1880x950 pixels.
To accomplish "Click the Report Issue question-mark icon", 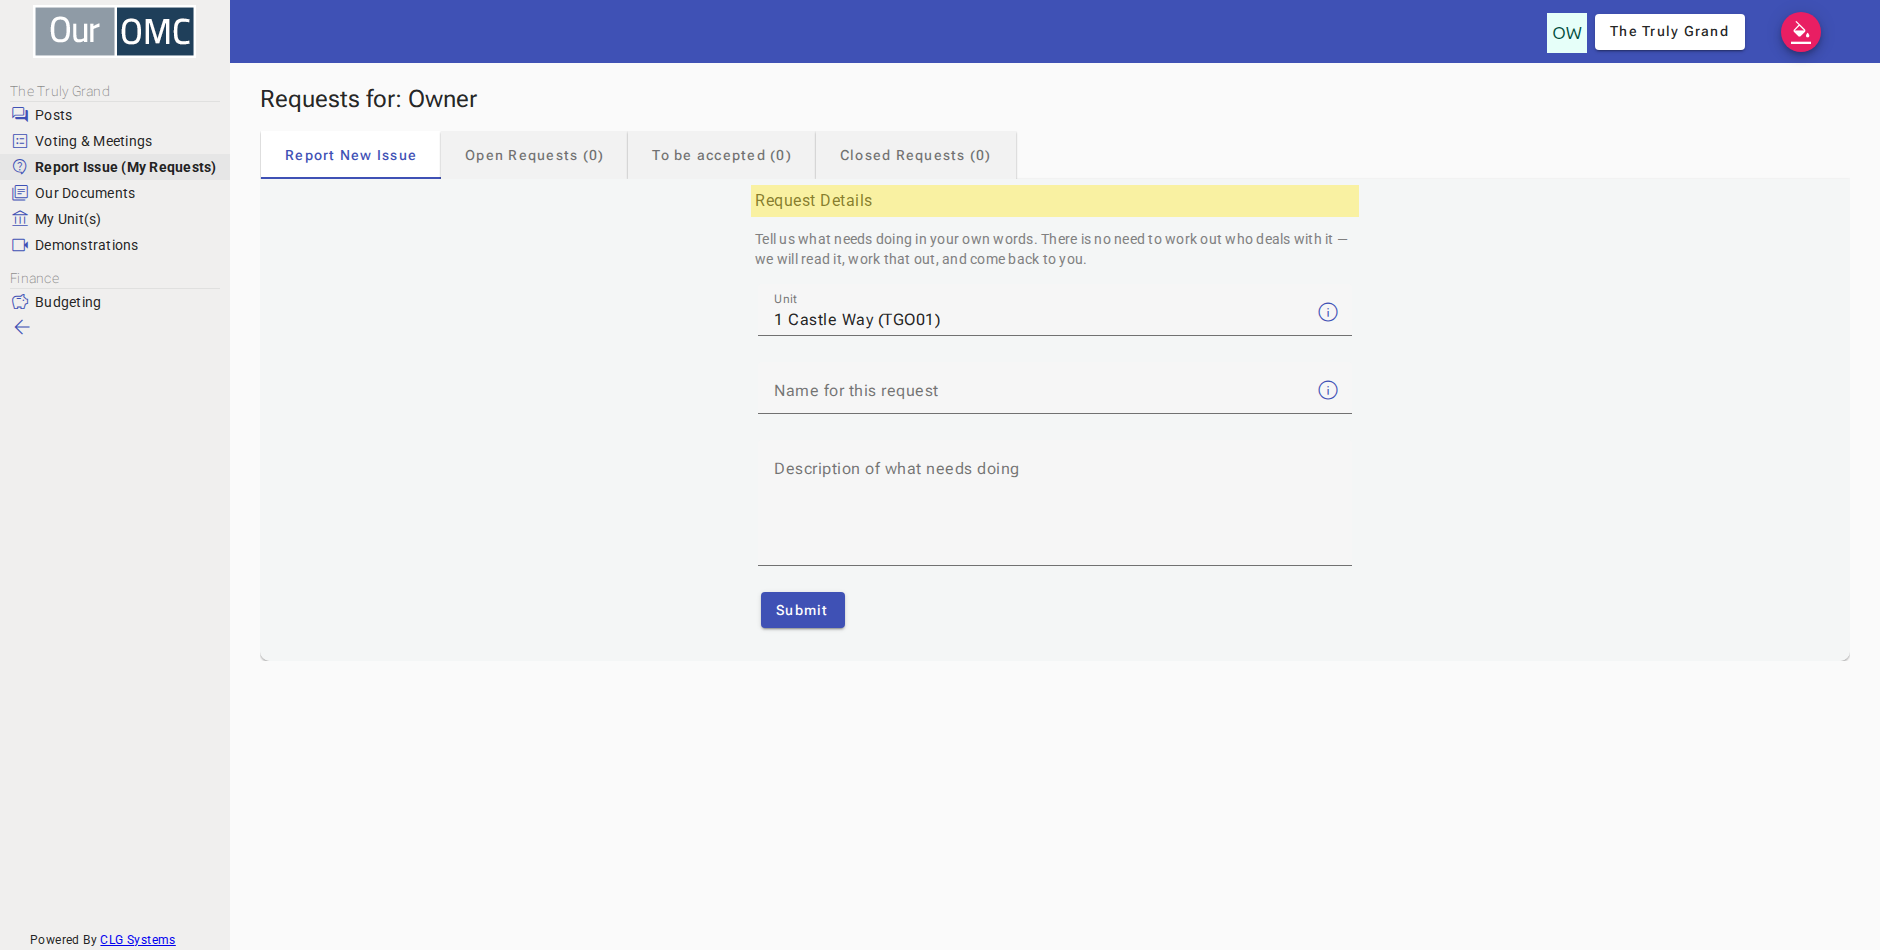I will 20,167.
